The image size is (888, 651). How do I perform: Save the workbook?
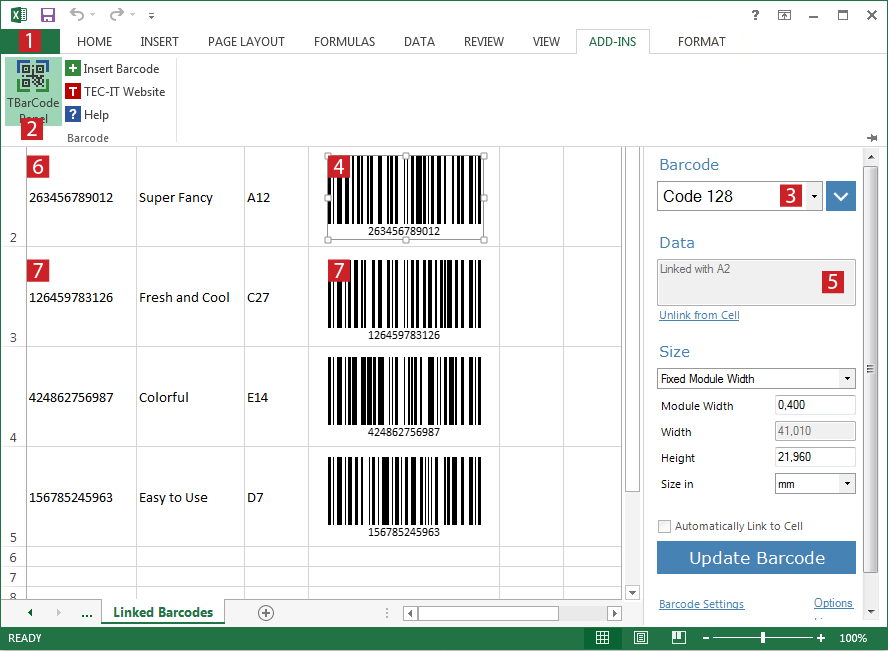click(46, 14)
